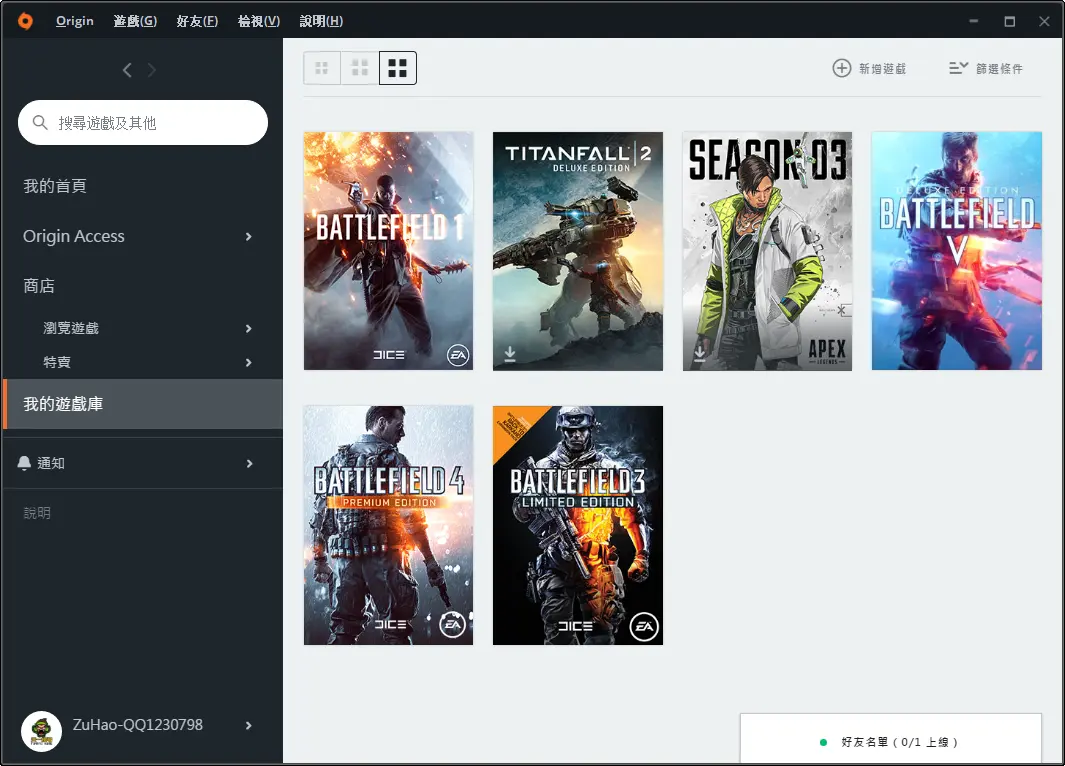Expand 通知 notifications arrow
Image resolution: width=1065 pixels, height=766 pixels.
[249, 463]
